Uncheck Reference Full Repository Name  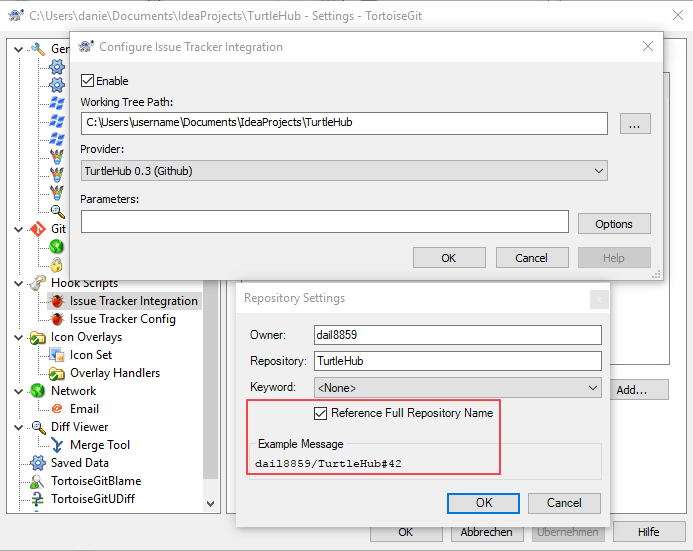(320, 413)
